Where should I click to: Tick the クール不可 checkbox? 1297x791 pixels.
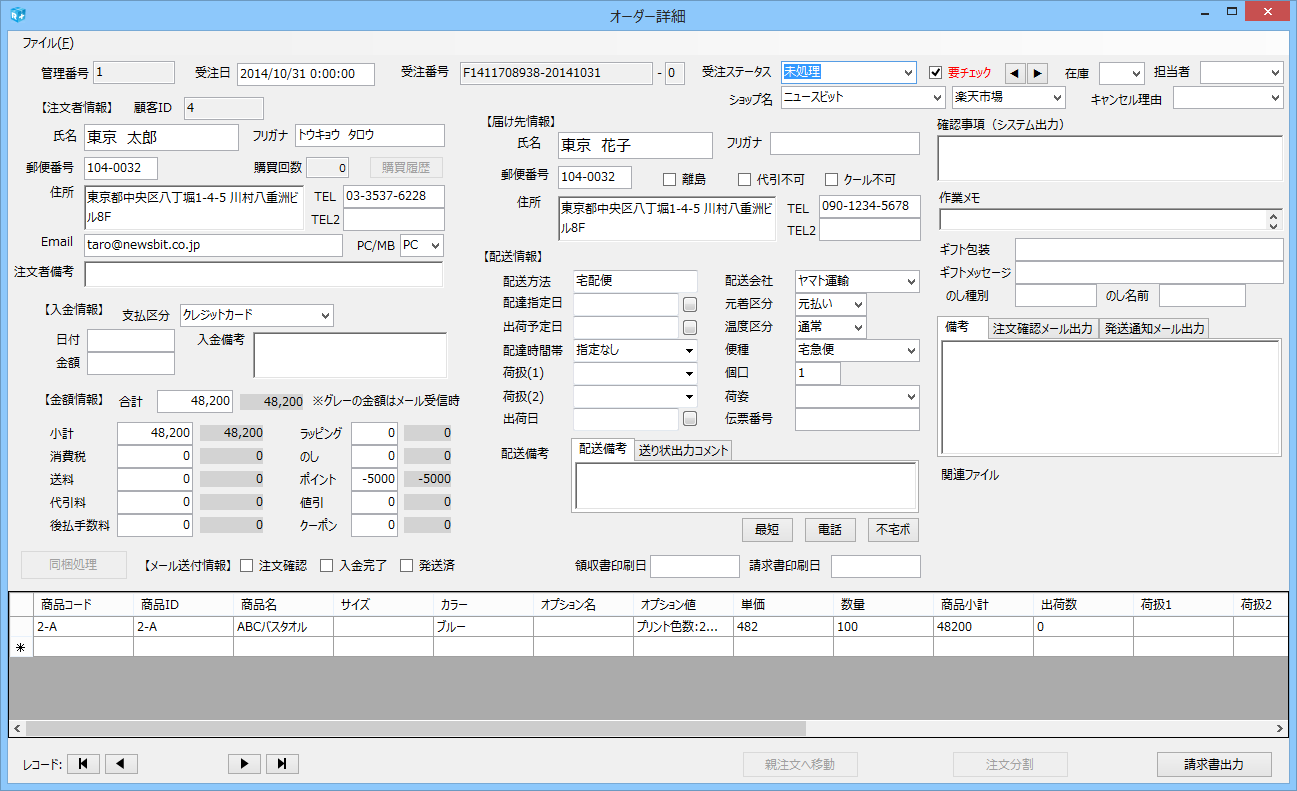(x=831, y=180)
